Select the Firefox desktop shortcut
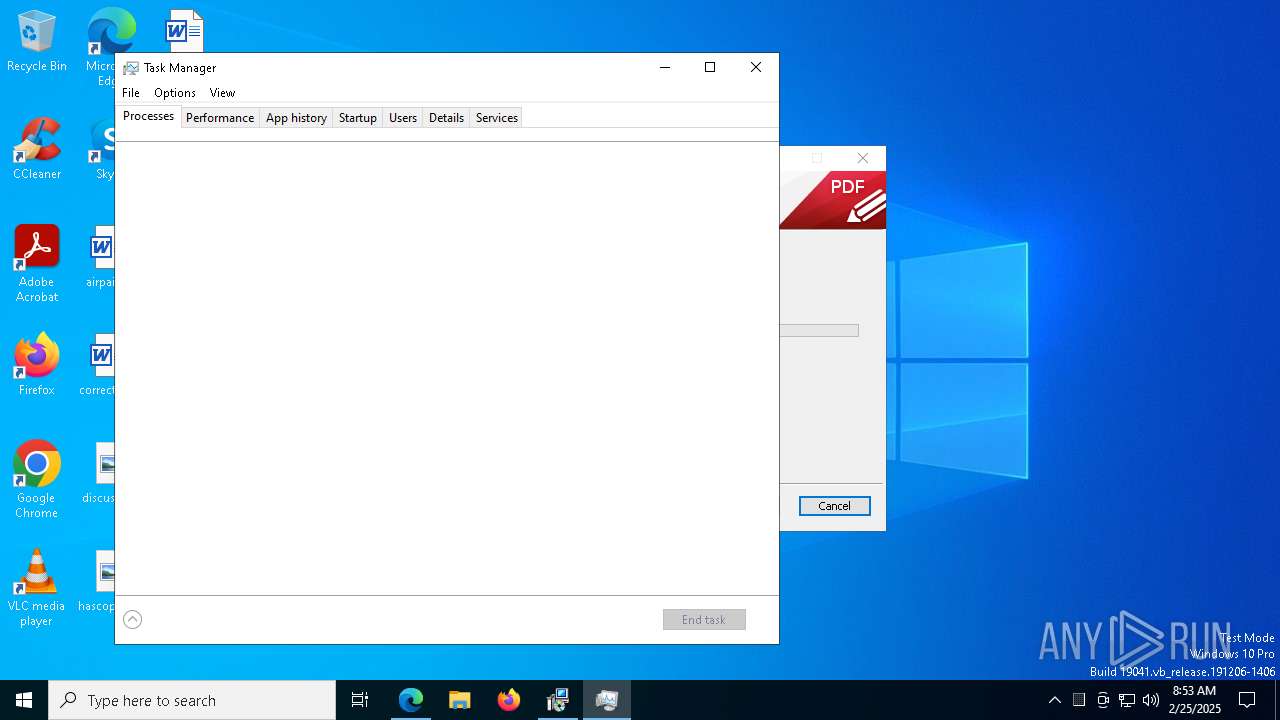The height and width of the screenshot is (720, 1280). (37, 366)
